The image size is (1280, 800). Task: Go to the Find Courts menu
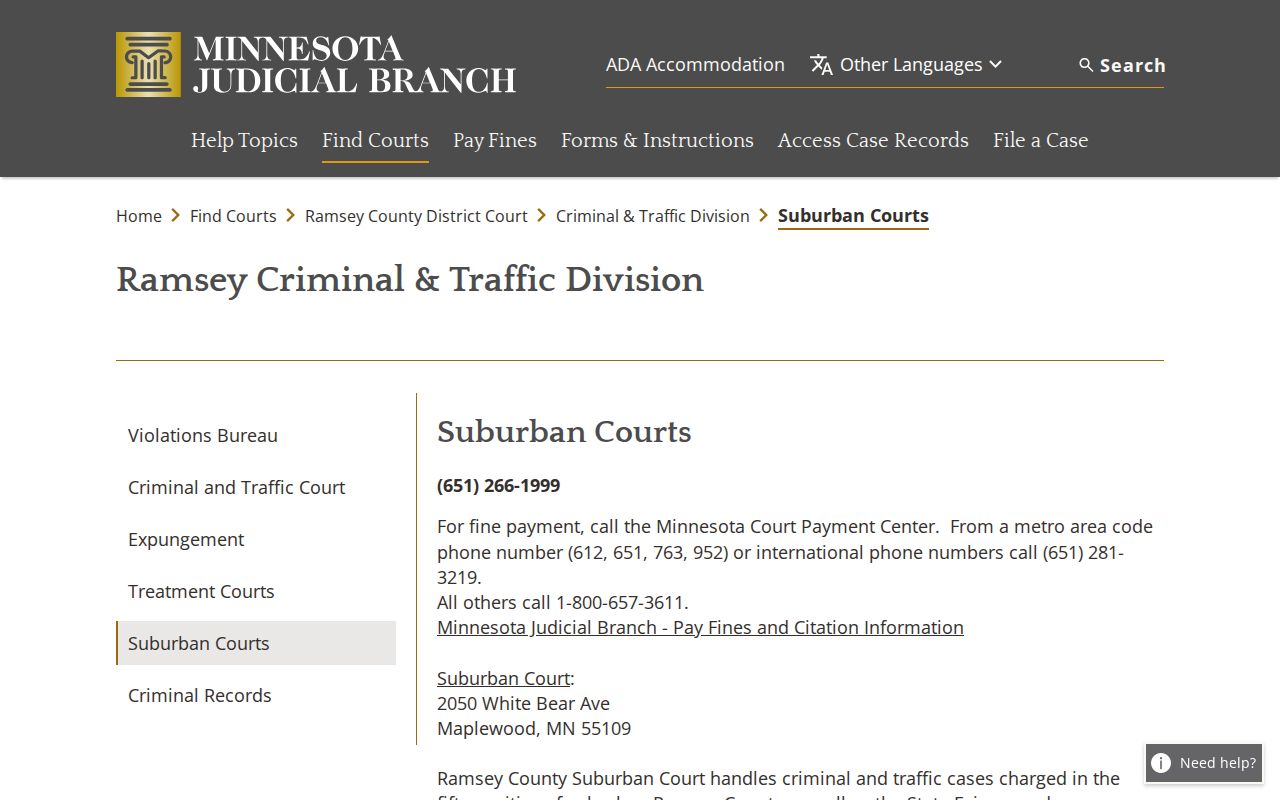coord(375,140)
